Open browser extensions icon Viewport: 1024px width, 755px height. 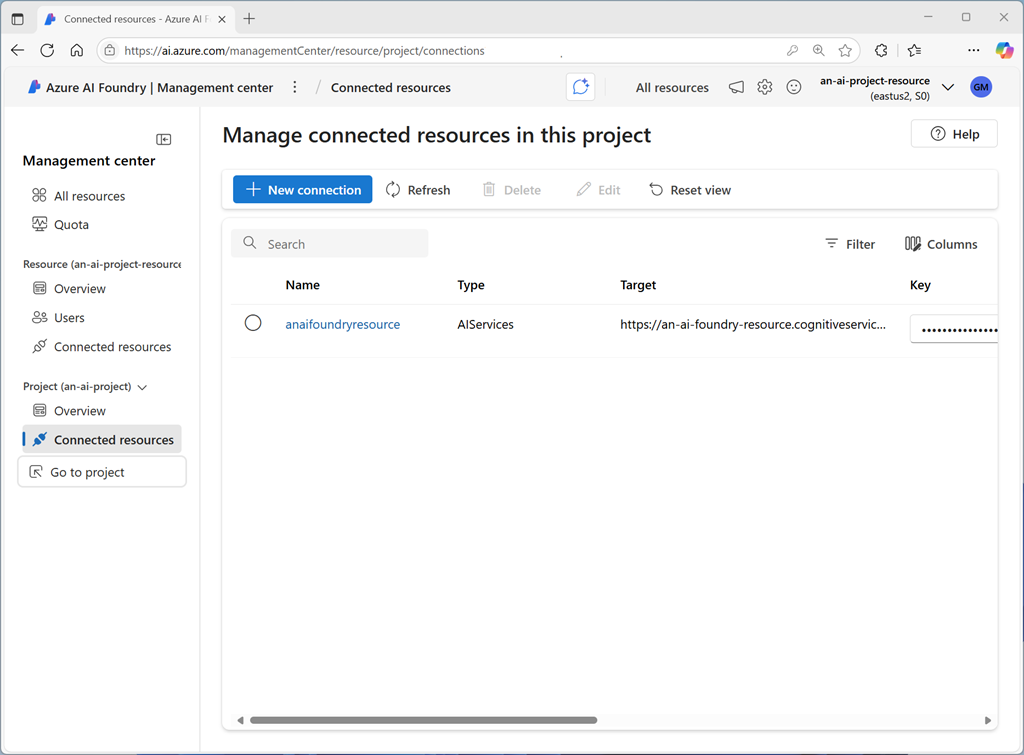[x=881, y=50]
